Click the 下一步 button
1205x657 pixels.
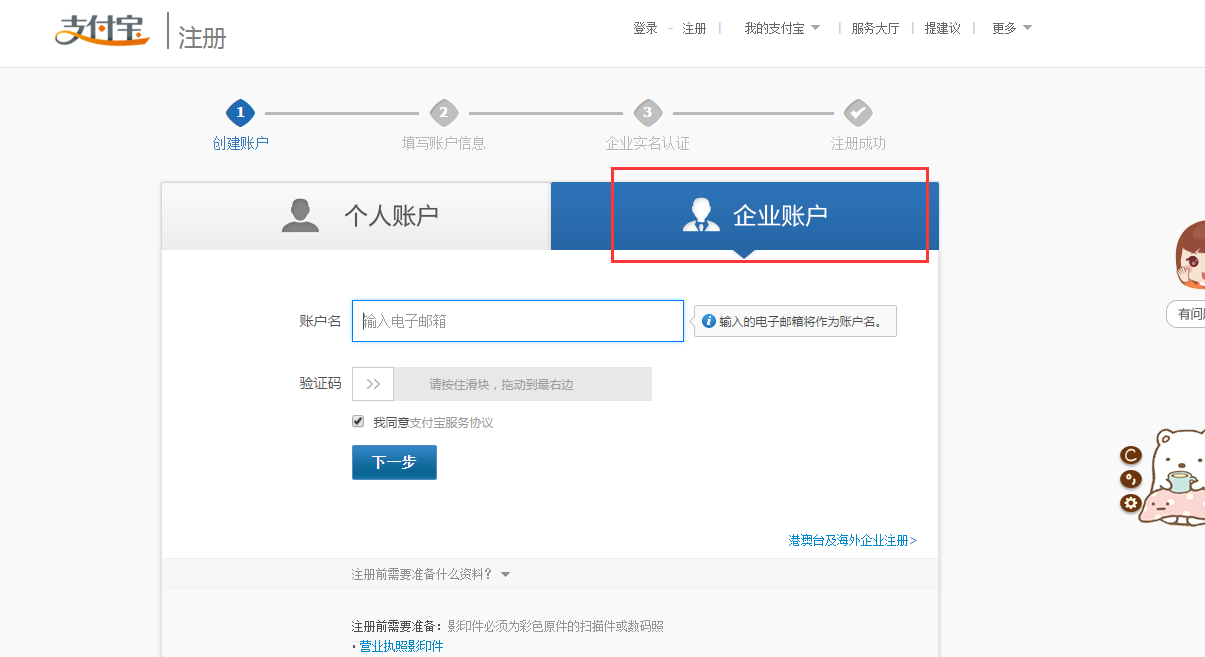pos(394,462)
